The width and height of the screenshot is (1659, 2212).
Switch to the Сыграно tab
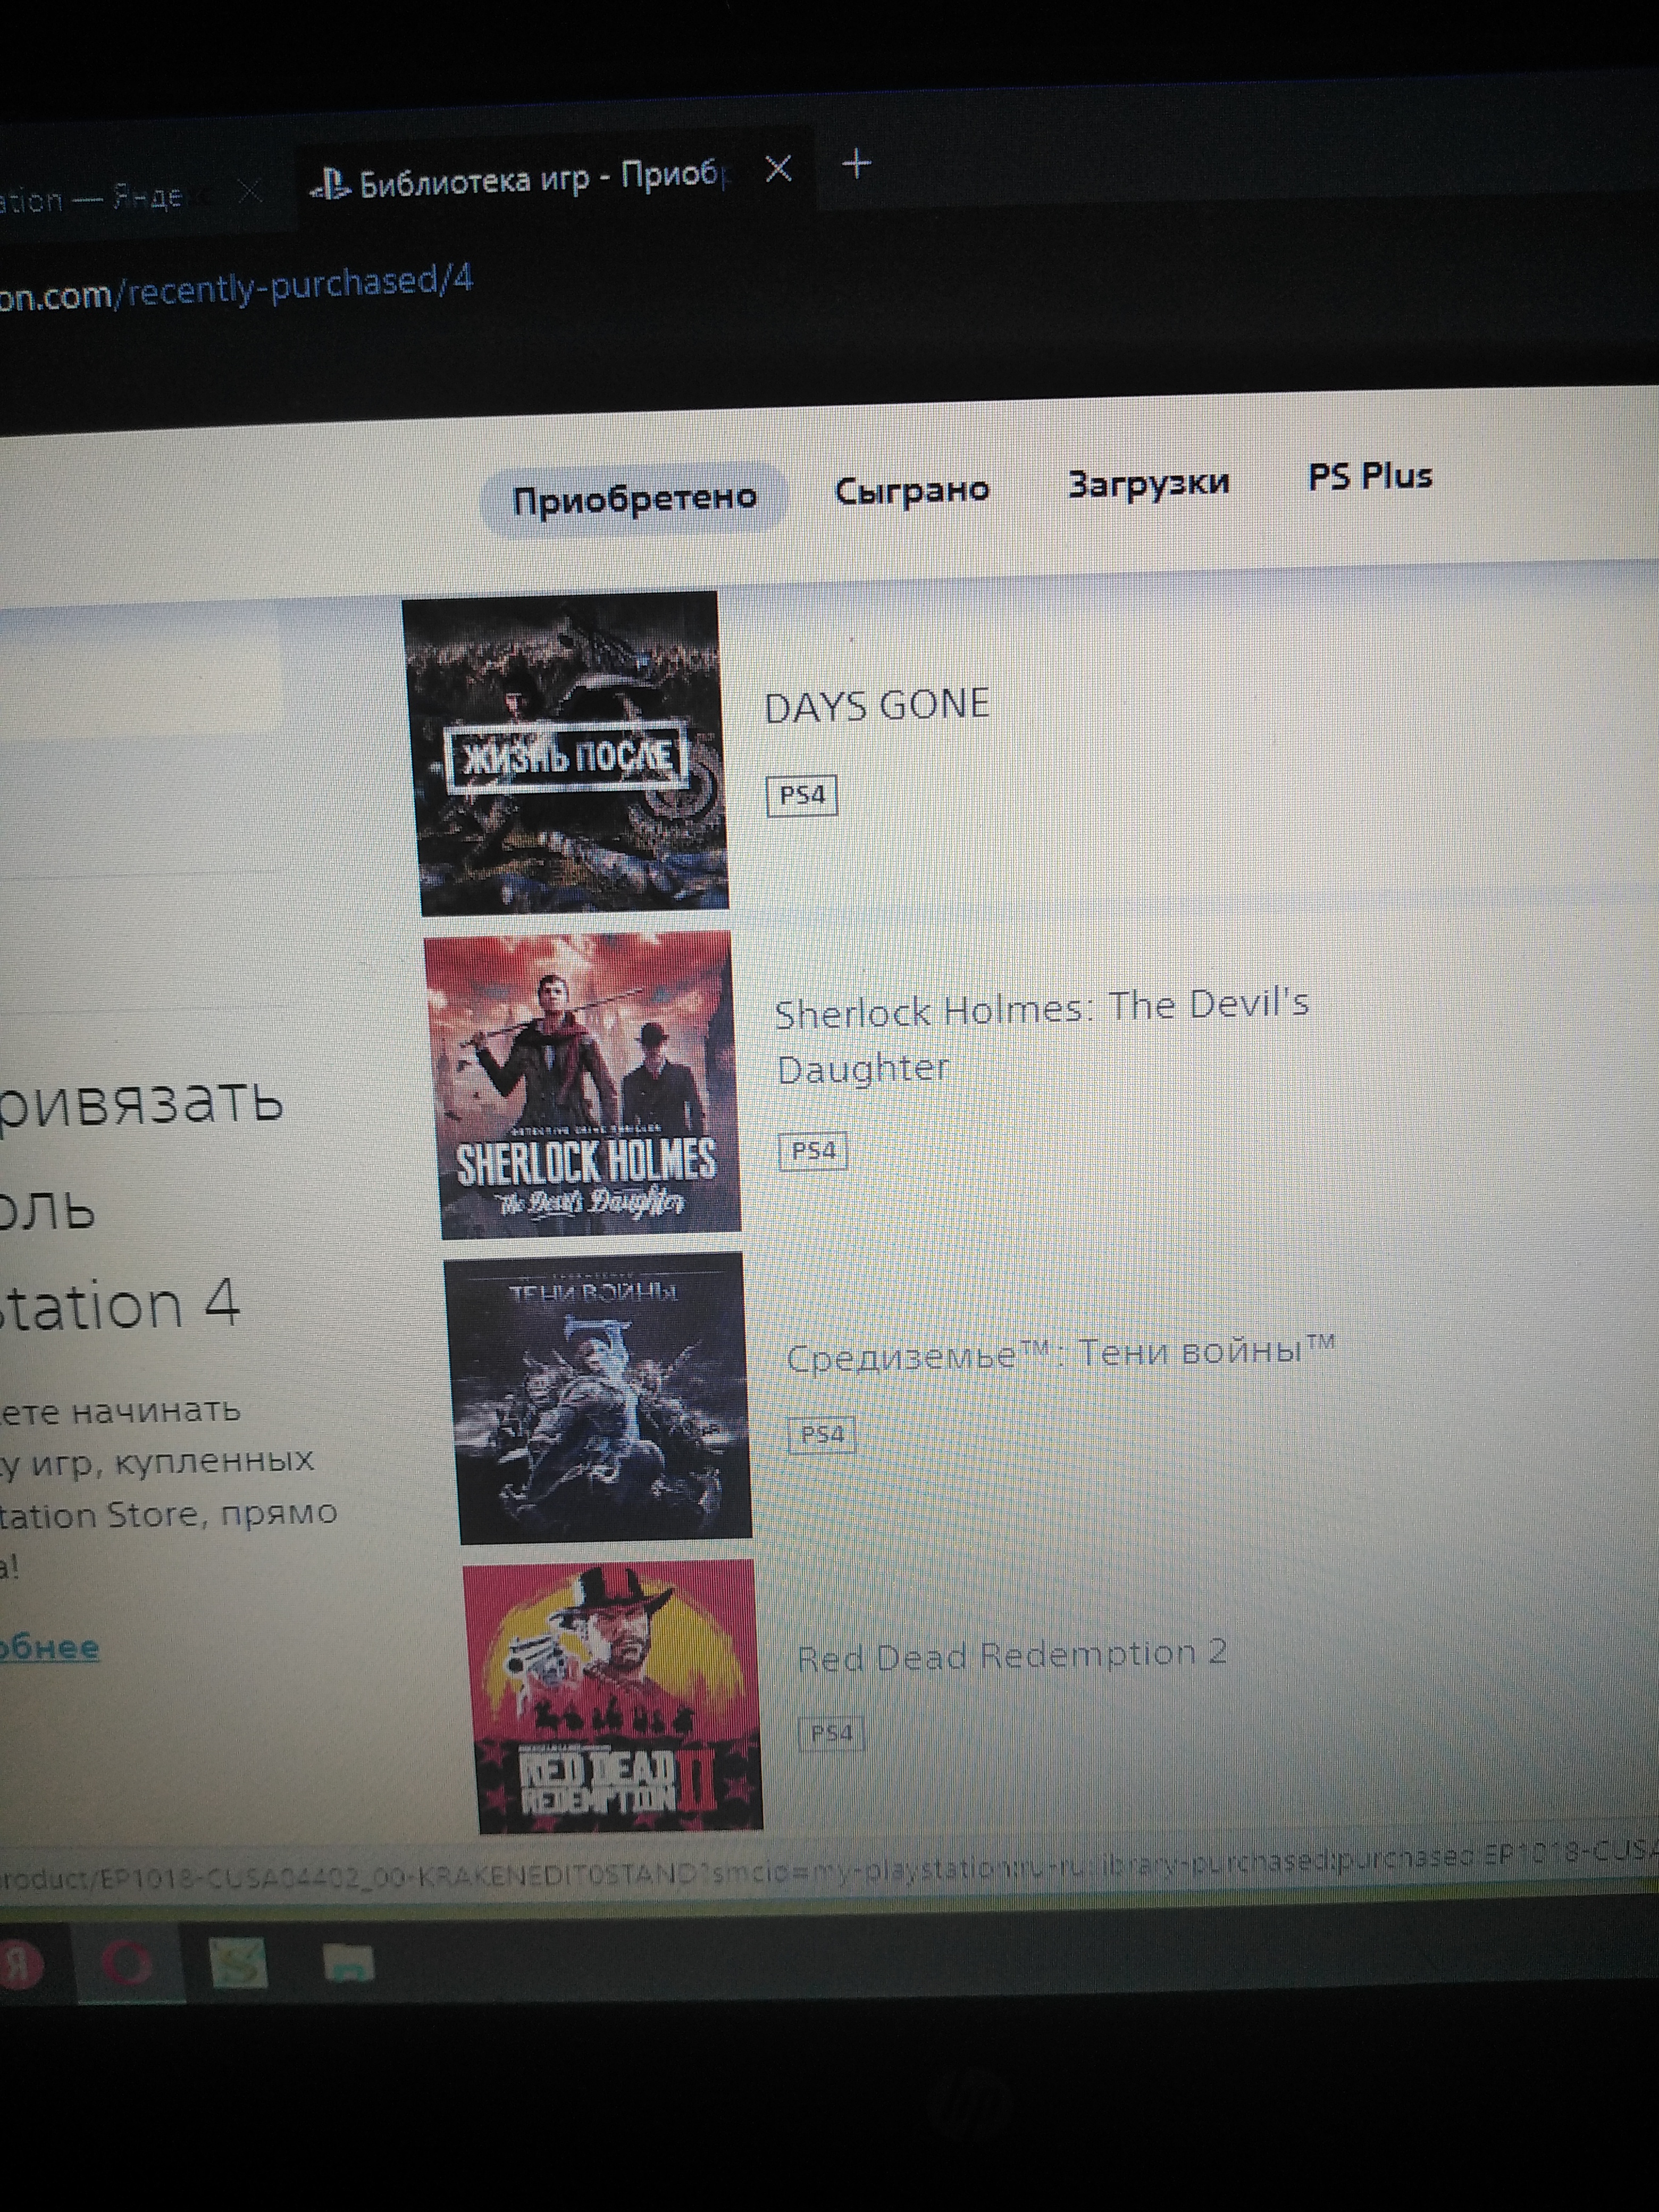coord(911,490)
